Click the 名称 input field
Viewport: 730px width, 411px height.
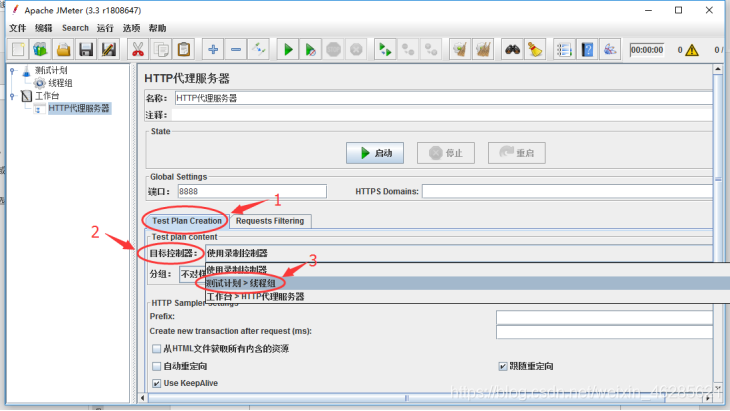pyautogui.click(x=444, y=98)
